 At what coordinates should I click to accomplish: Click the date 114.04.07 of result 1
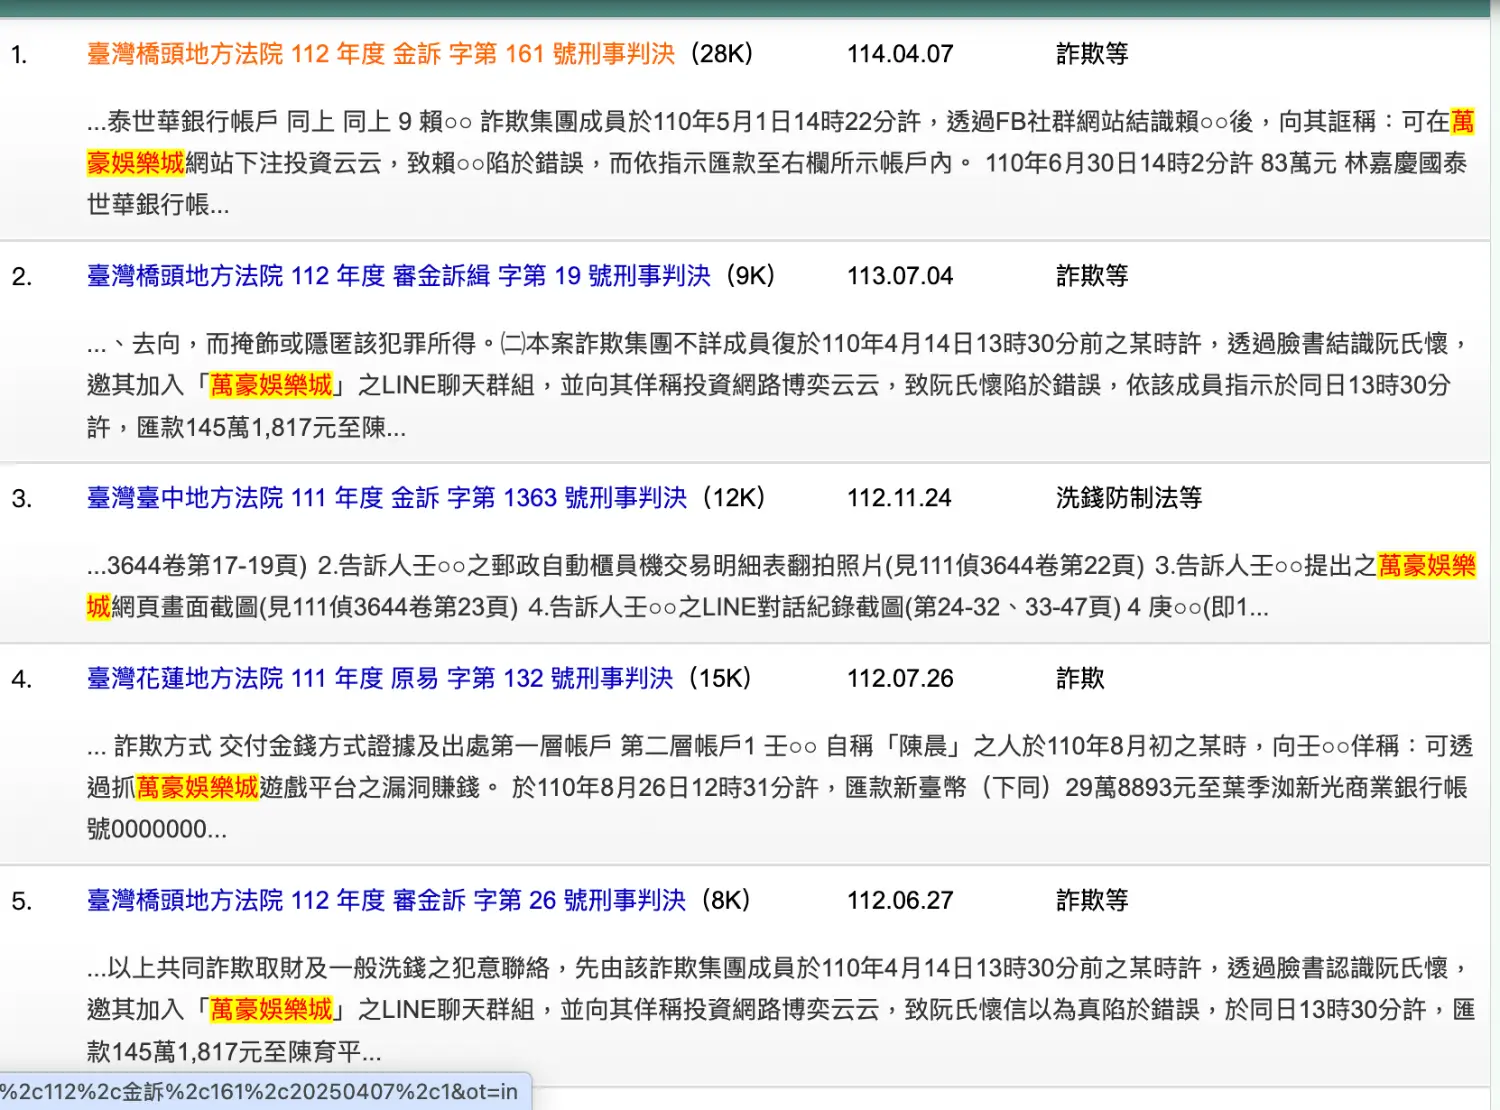pos(900,54)
